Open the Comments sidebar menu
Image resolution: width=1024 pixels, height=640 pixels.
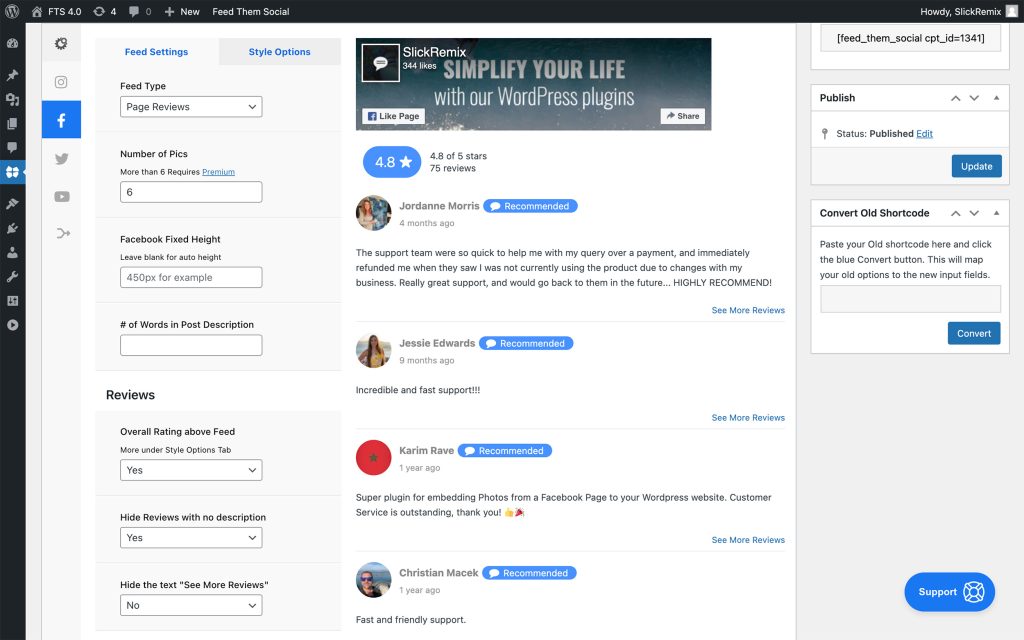pyautogui.click(x=12, y=148)
